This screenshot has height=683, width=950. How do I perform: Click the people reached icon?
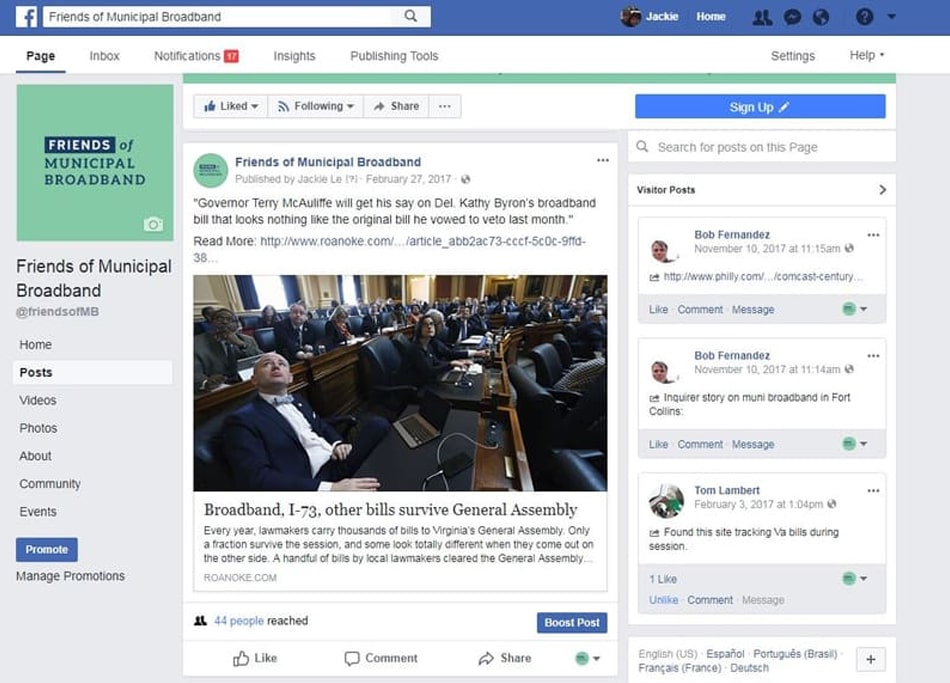pos(201,621)
